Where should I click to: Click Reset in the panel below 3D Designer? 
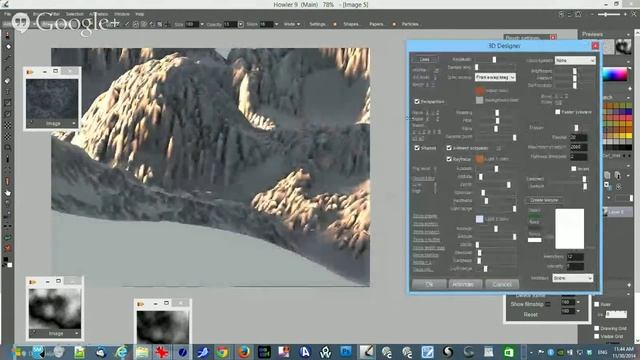531,314
